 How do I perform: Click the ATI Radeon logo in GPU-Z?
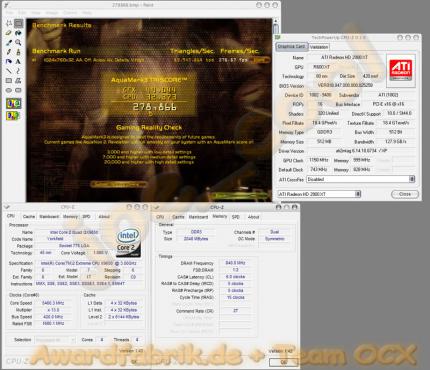tap(401, 70)
